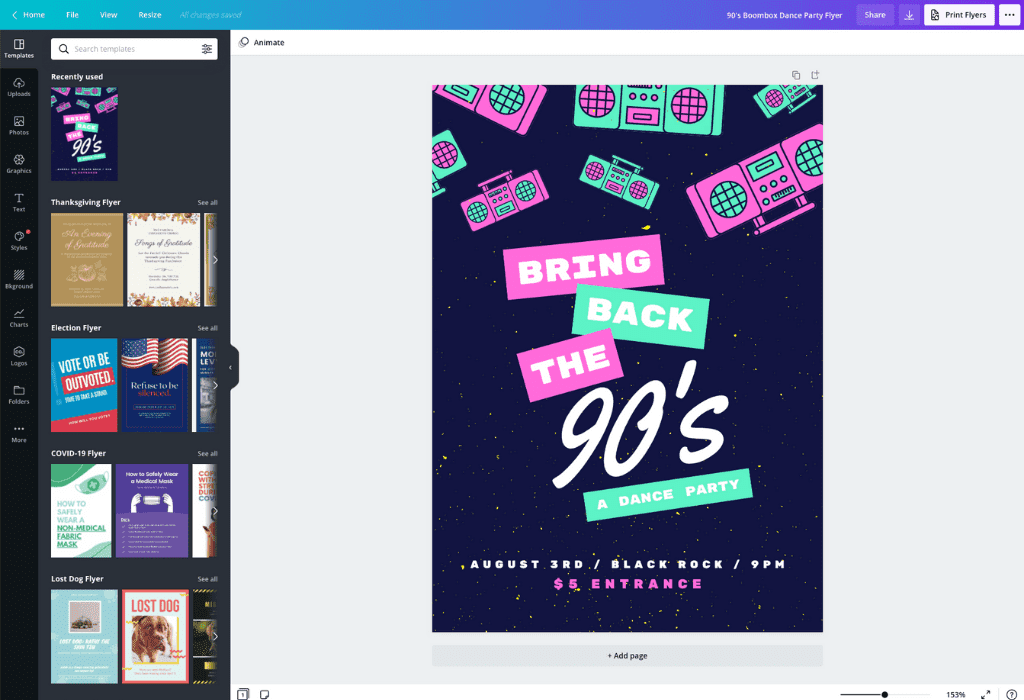Open the Uploads panel in sidebar
Image resolution: width=1024 pixels, height=700 pixels.
(x=19, y=87)
